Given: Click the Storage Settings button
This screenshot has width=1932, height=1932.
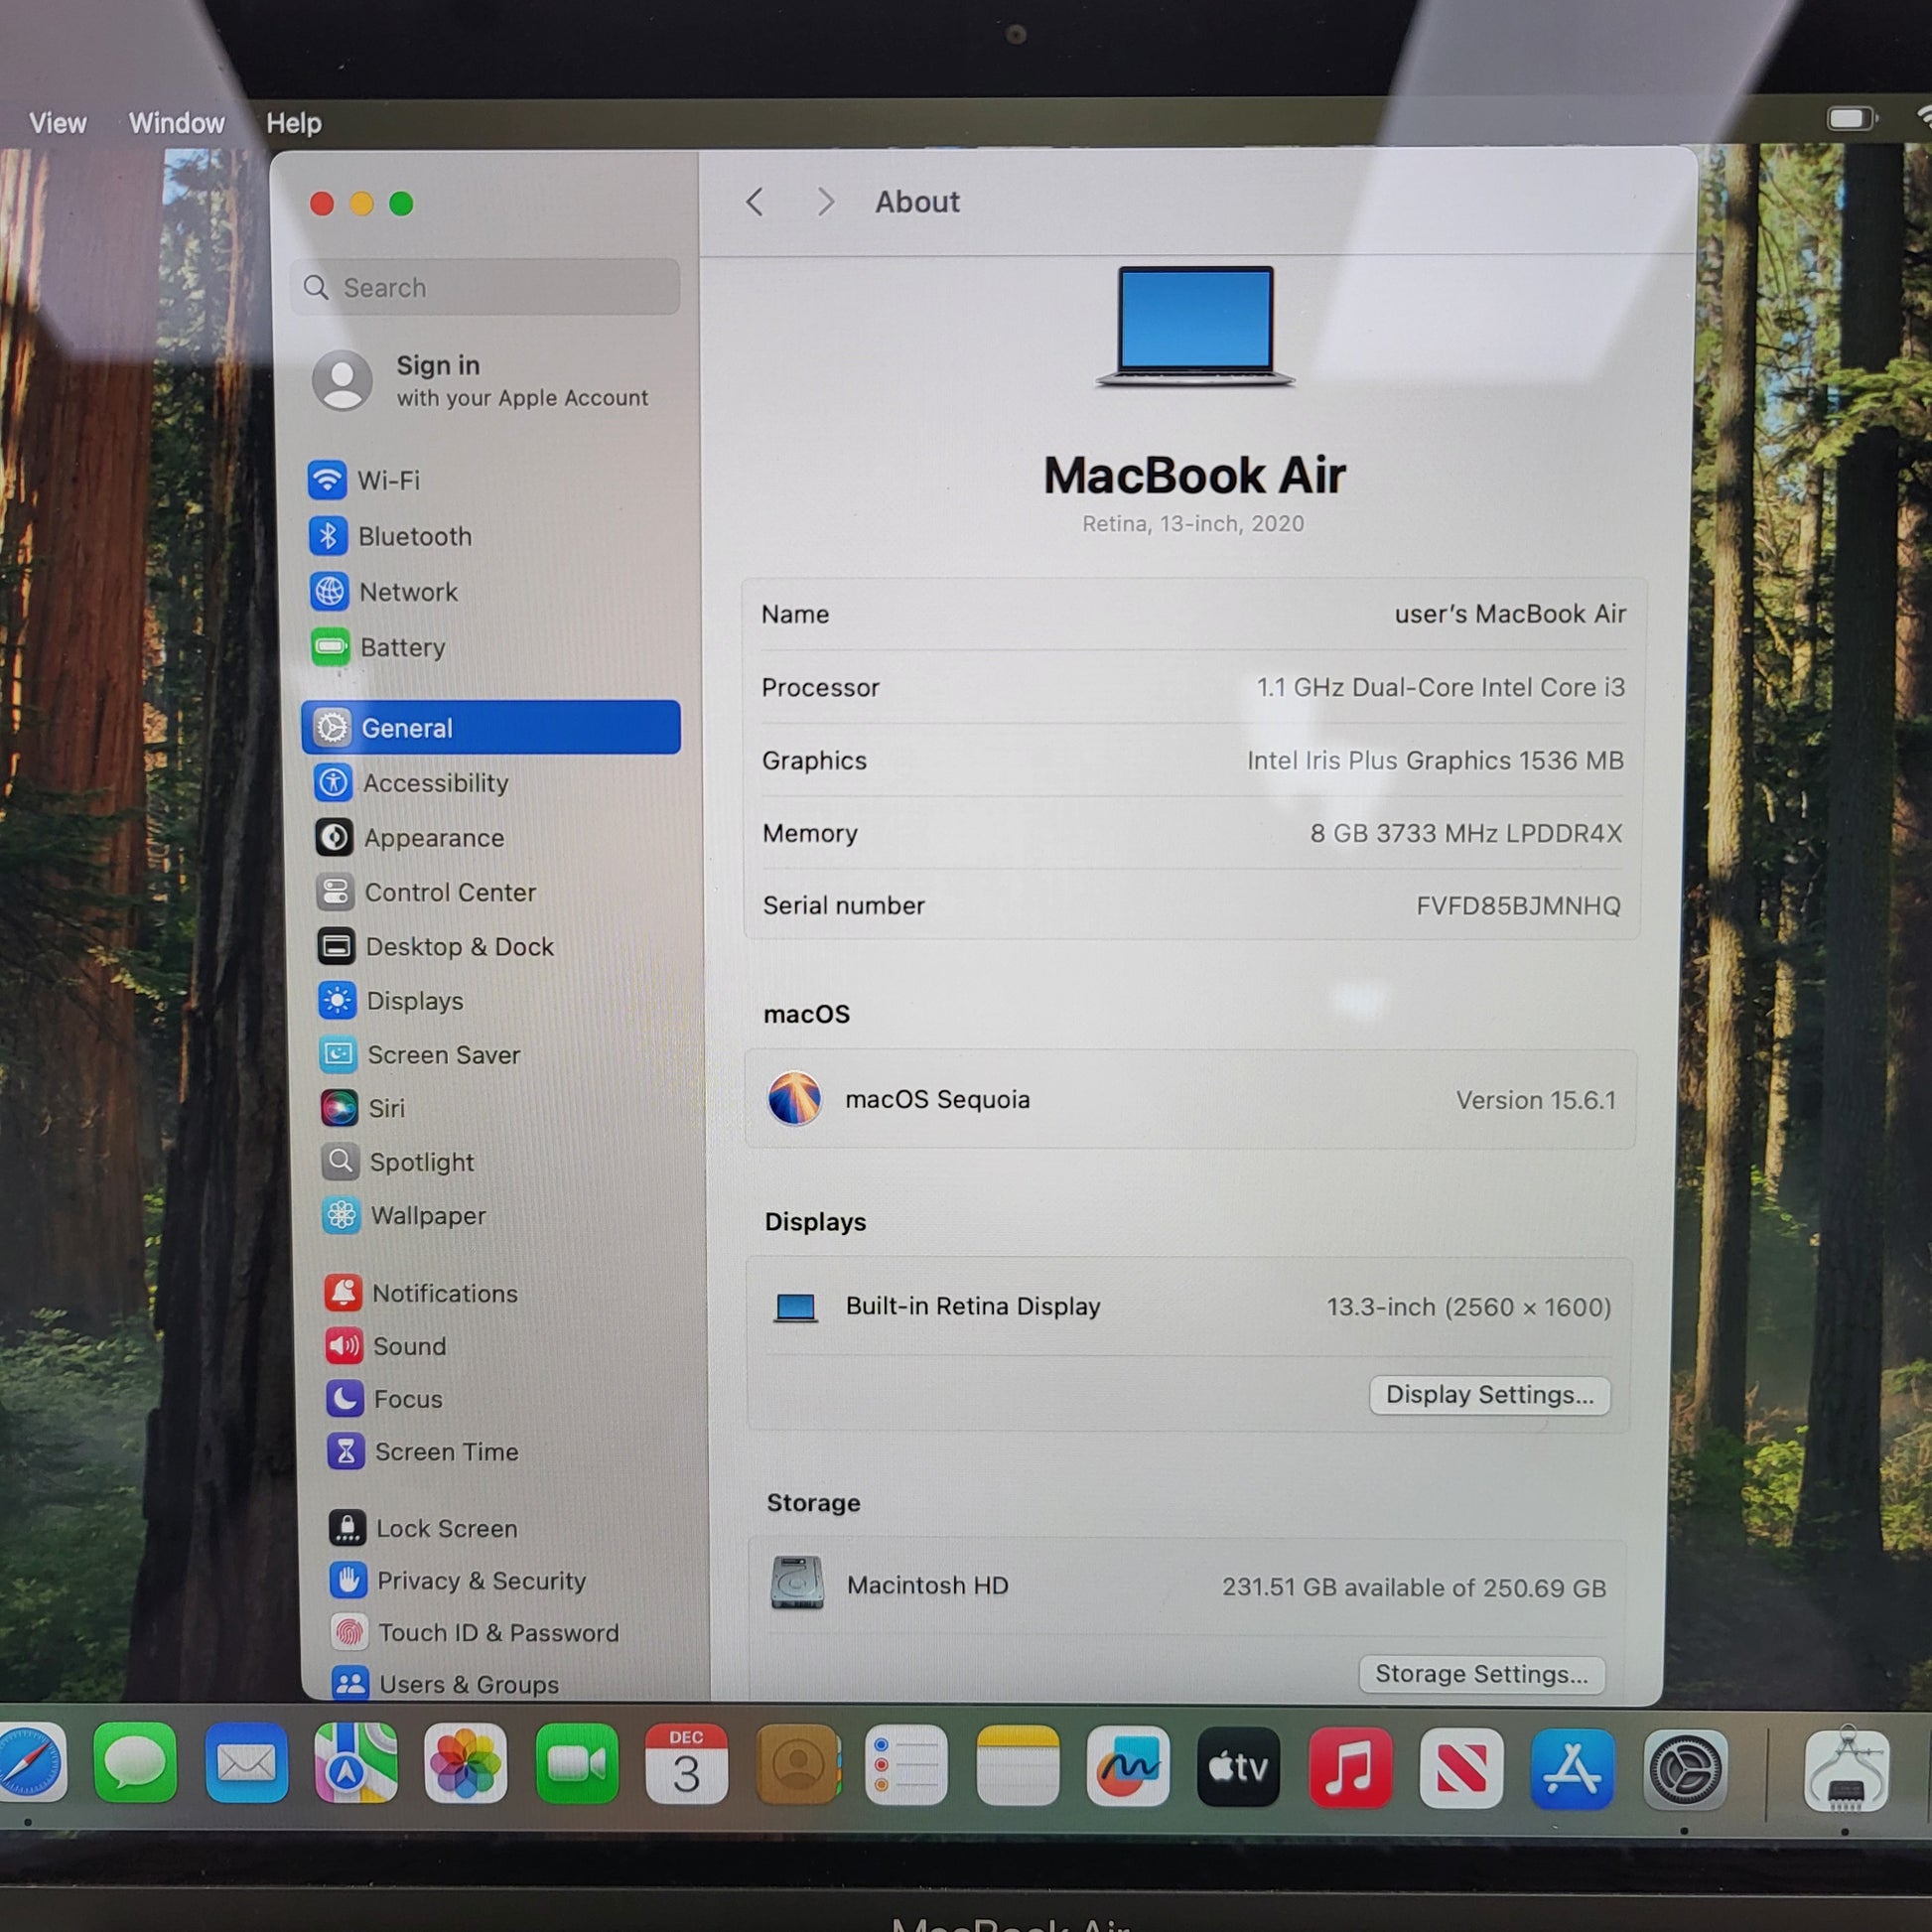Looking at the screenshot, I should (x=1481, y=1674).
